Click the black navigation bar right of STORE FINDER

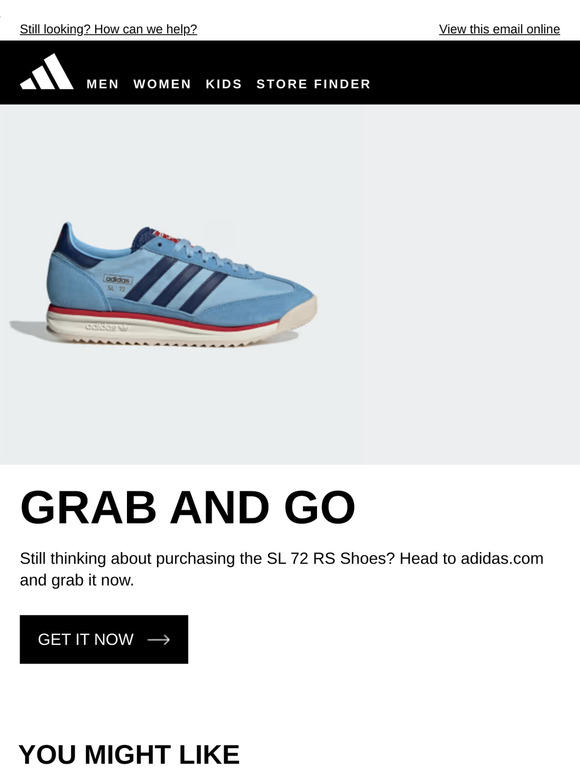(474, 73)
